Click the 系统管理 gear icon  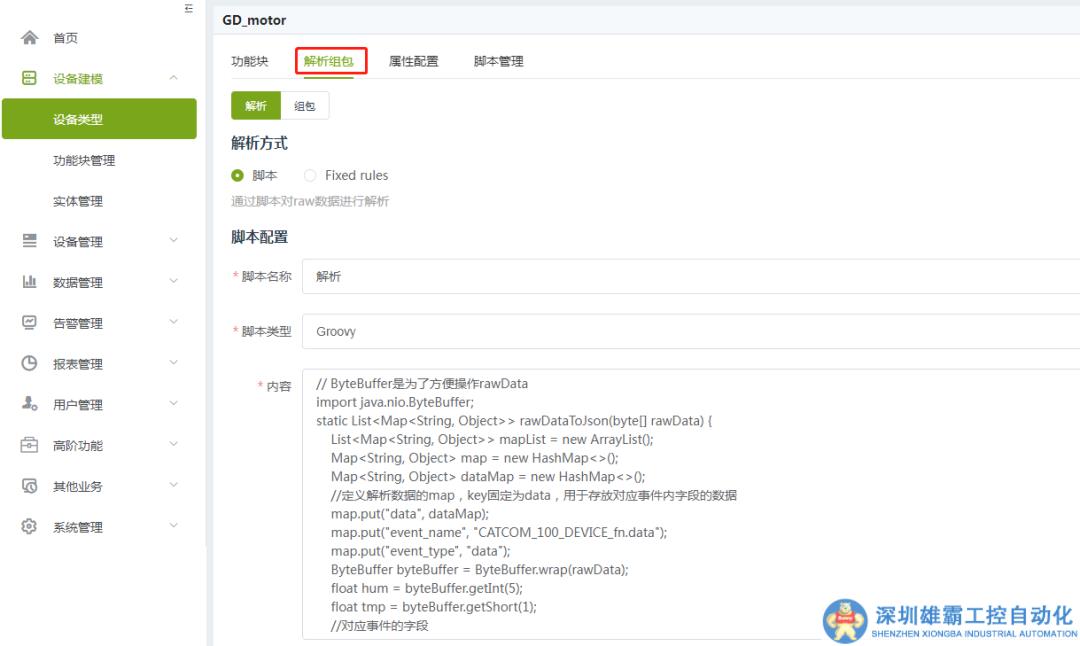click(x=29, y=527)
